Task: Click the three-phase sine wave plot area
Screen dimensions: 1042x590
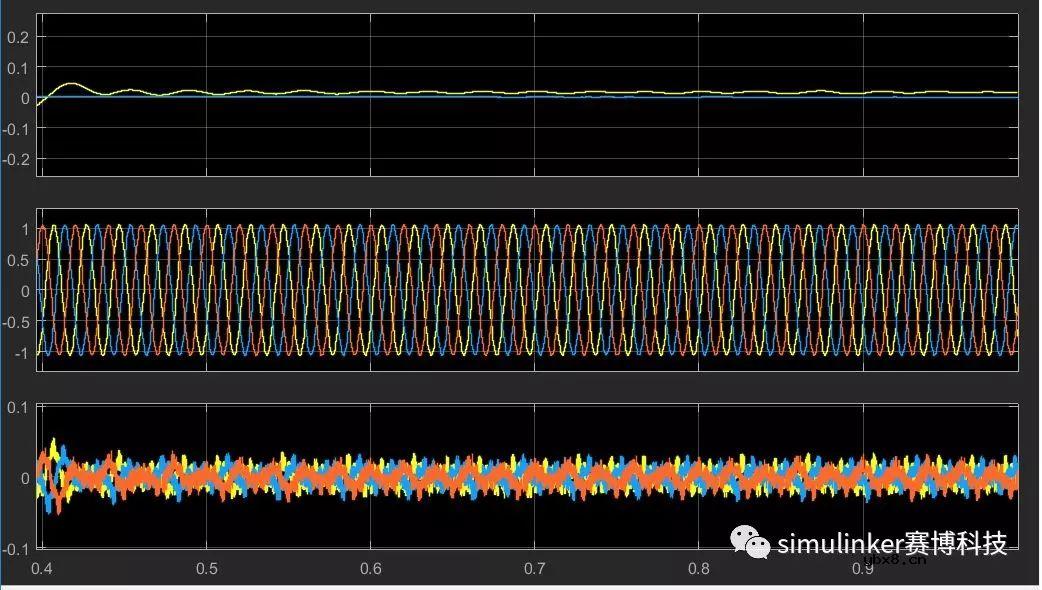Action: pos(528,290)
